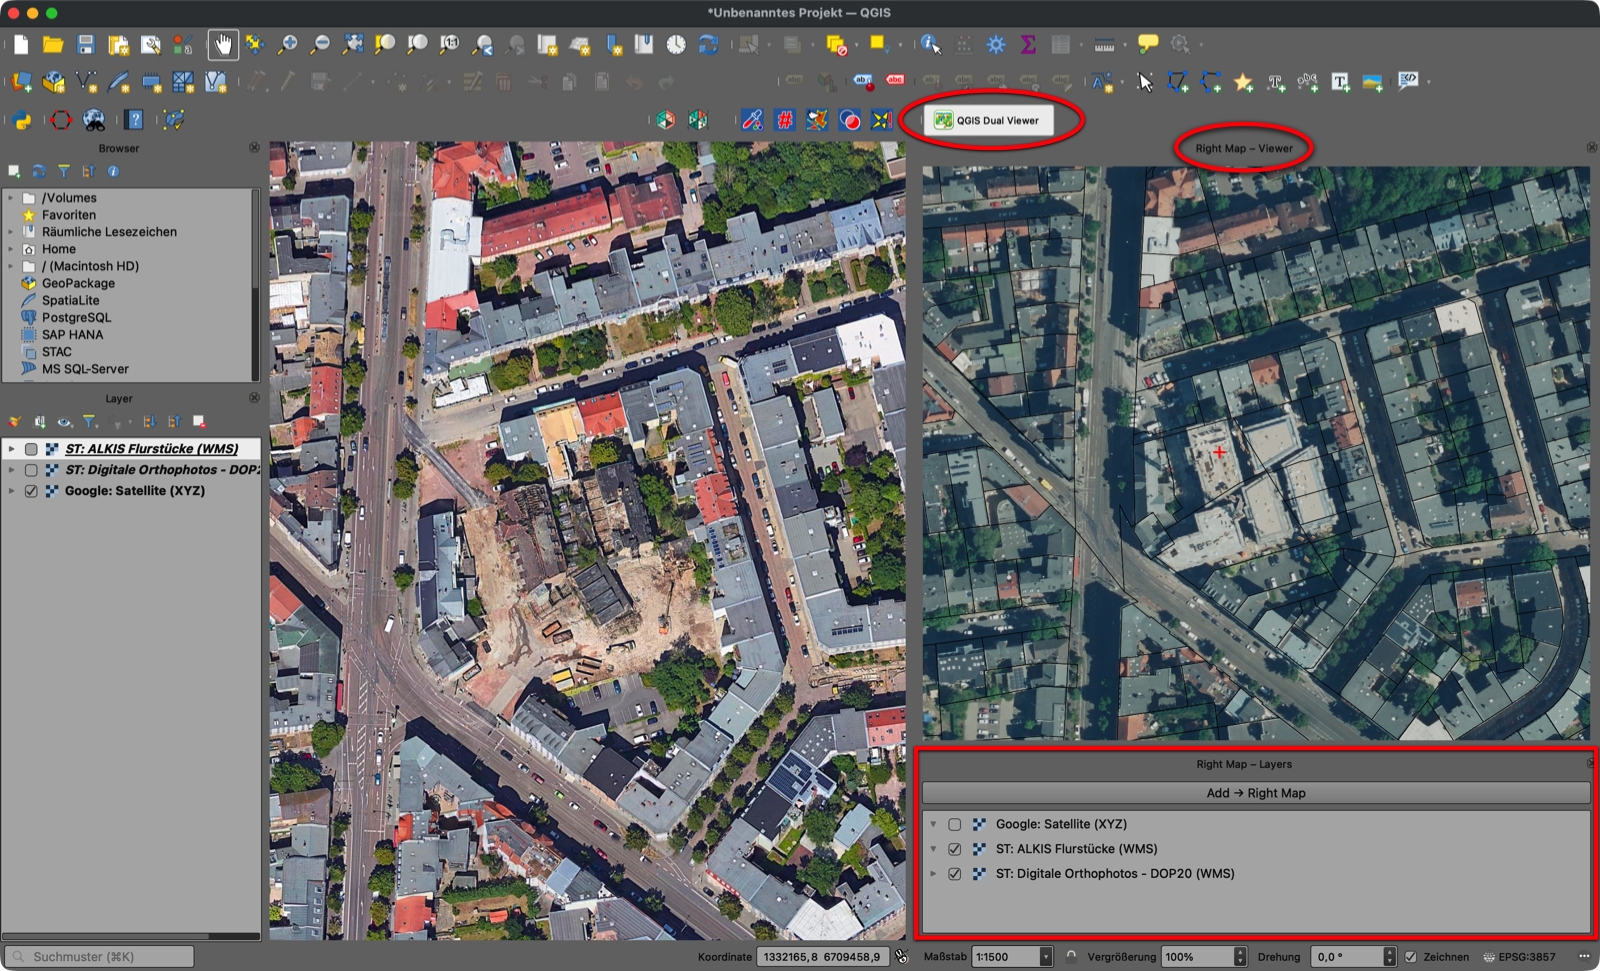
Task: Expand the Home entry in Browser panel
Action: click(x=11, y=249)
